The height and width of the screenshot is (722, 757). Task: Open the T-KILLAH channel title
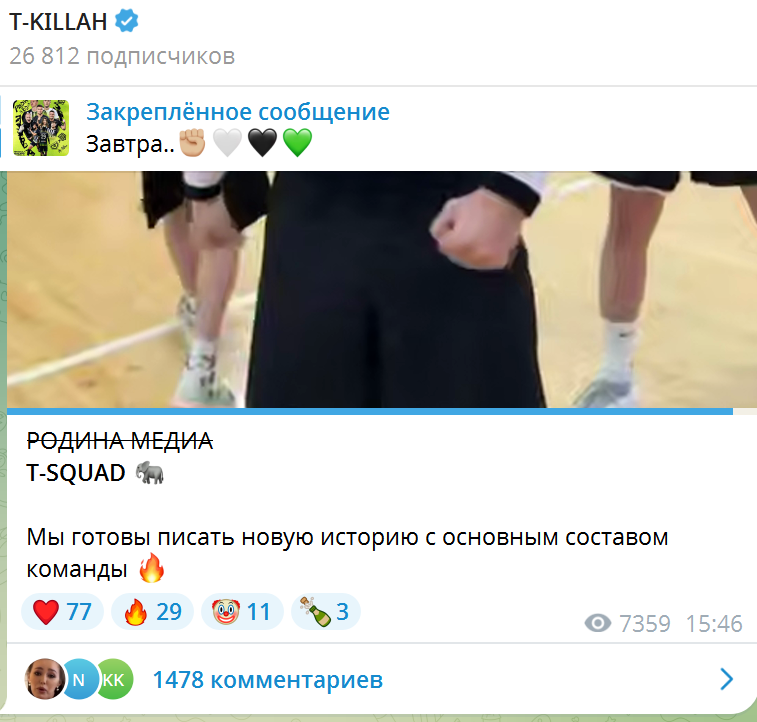click(58, 22)
